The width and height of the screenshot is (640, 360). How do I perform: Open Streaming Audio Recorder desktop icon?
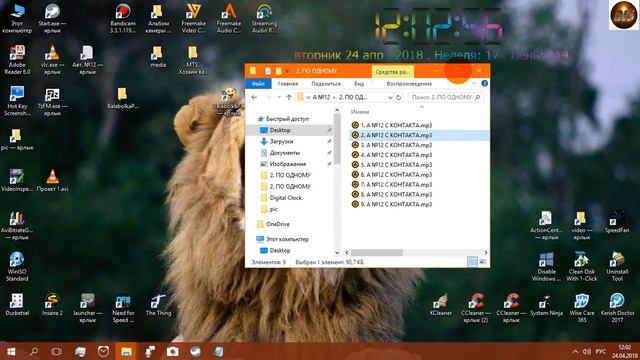point(264,18)
